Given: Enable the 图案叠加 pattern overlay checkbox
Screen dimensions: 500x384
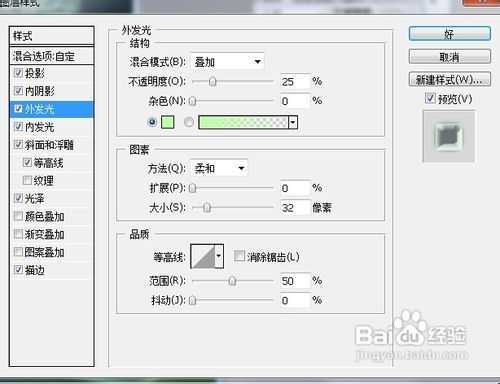Looking at the screenshot, I should 18,252.
